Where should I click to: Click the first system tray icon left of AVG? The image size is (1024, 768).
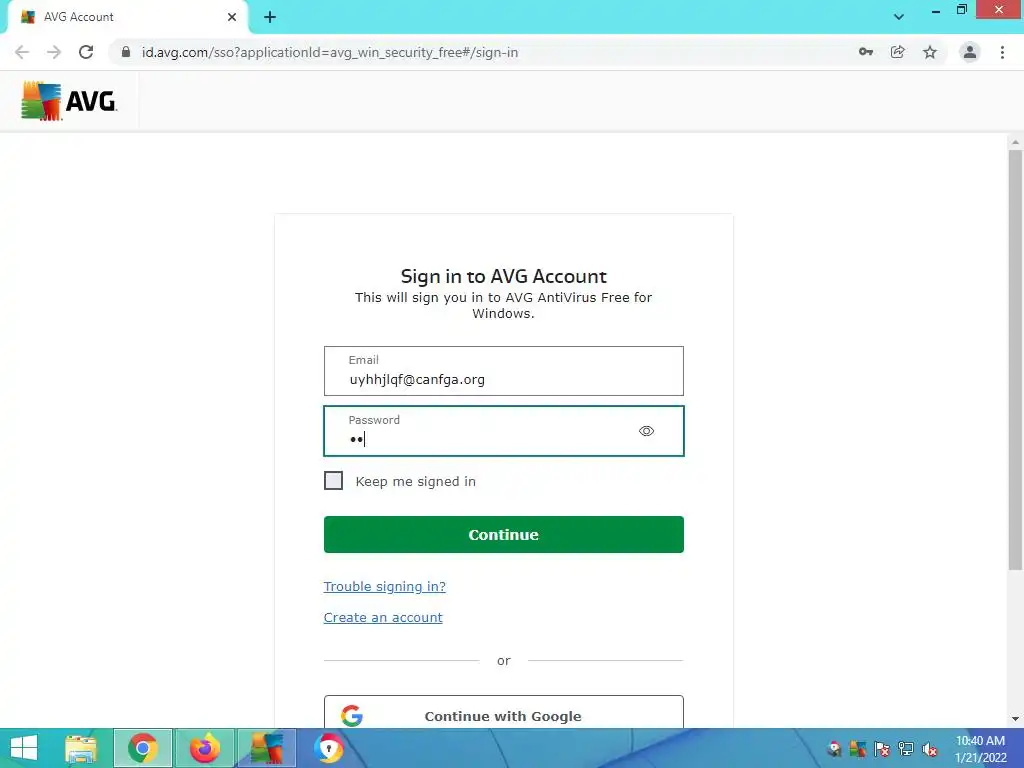(834, 749)
